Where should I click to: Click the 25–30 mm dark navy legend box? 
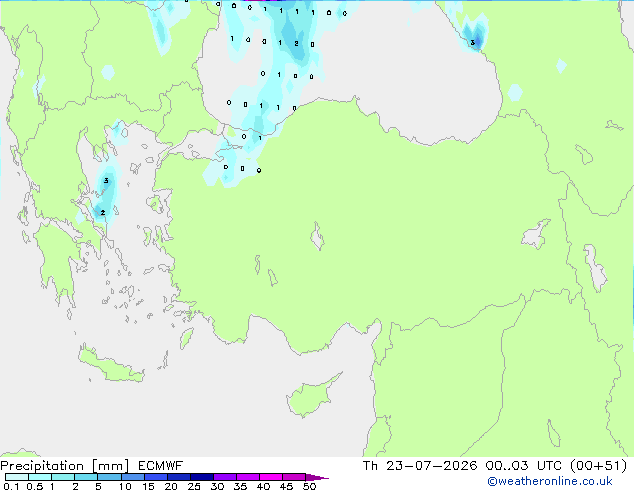pos(202,477)
